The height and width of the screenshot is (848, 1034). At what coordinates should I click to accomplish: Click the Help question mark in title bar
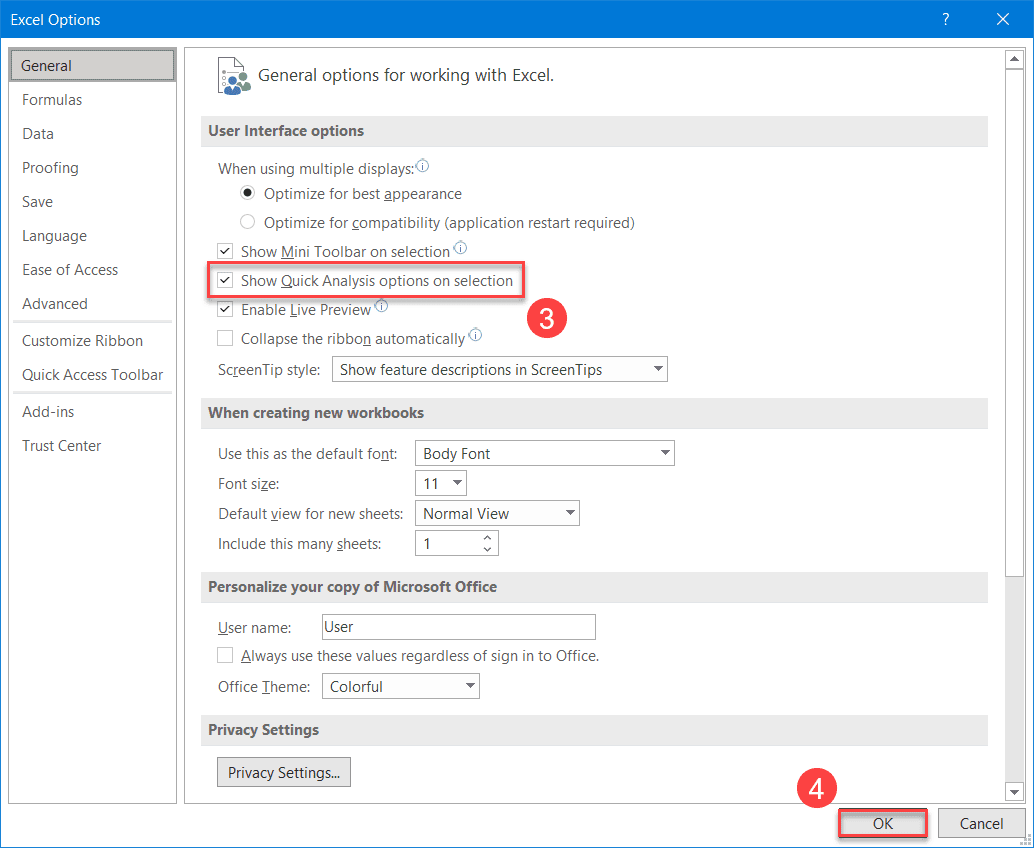[x=945, y=19]
